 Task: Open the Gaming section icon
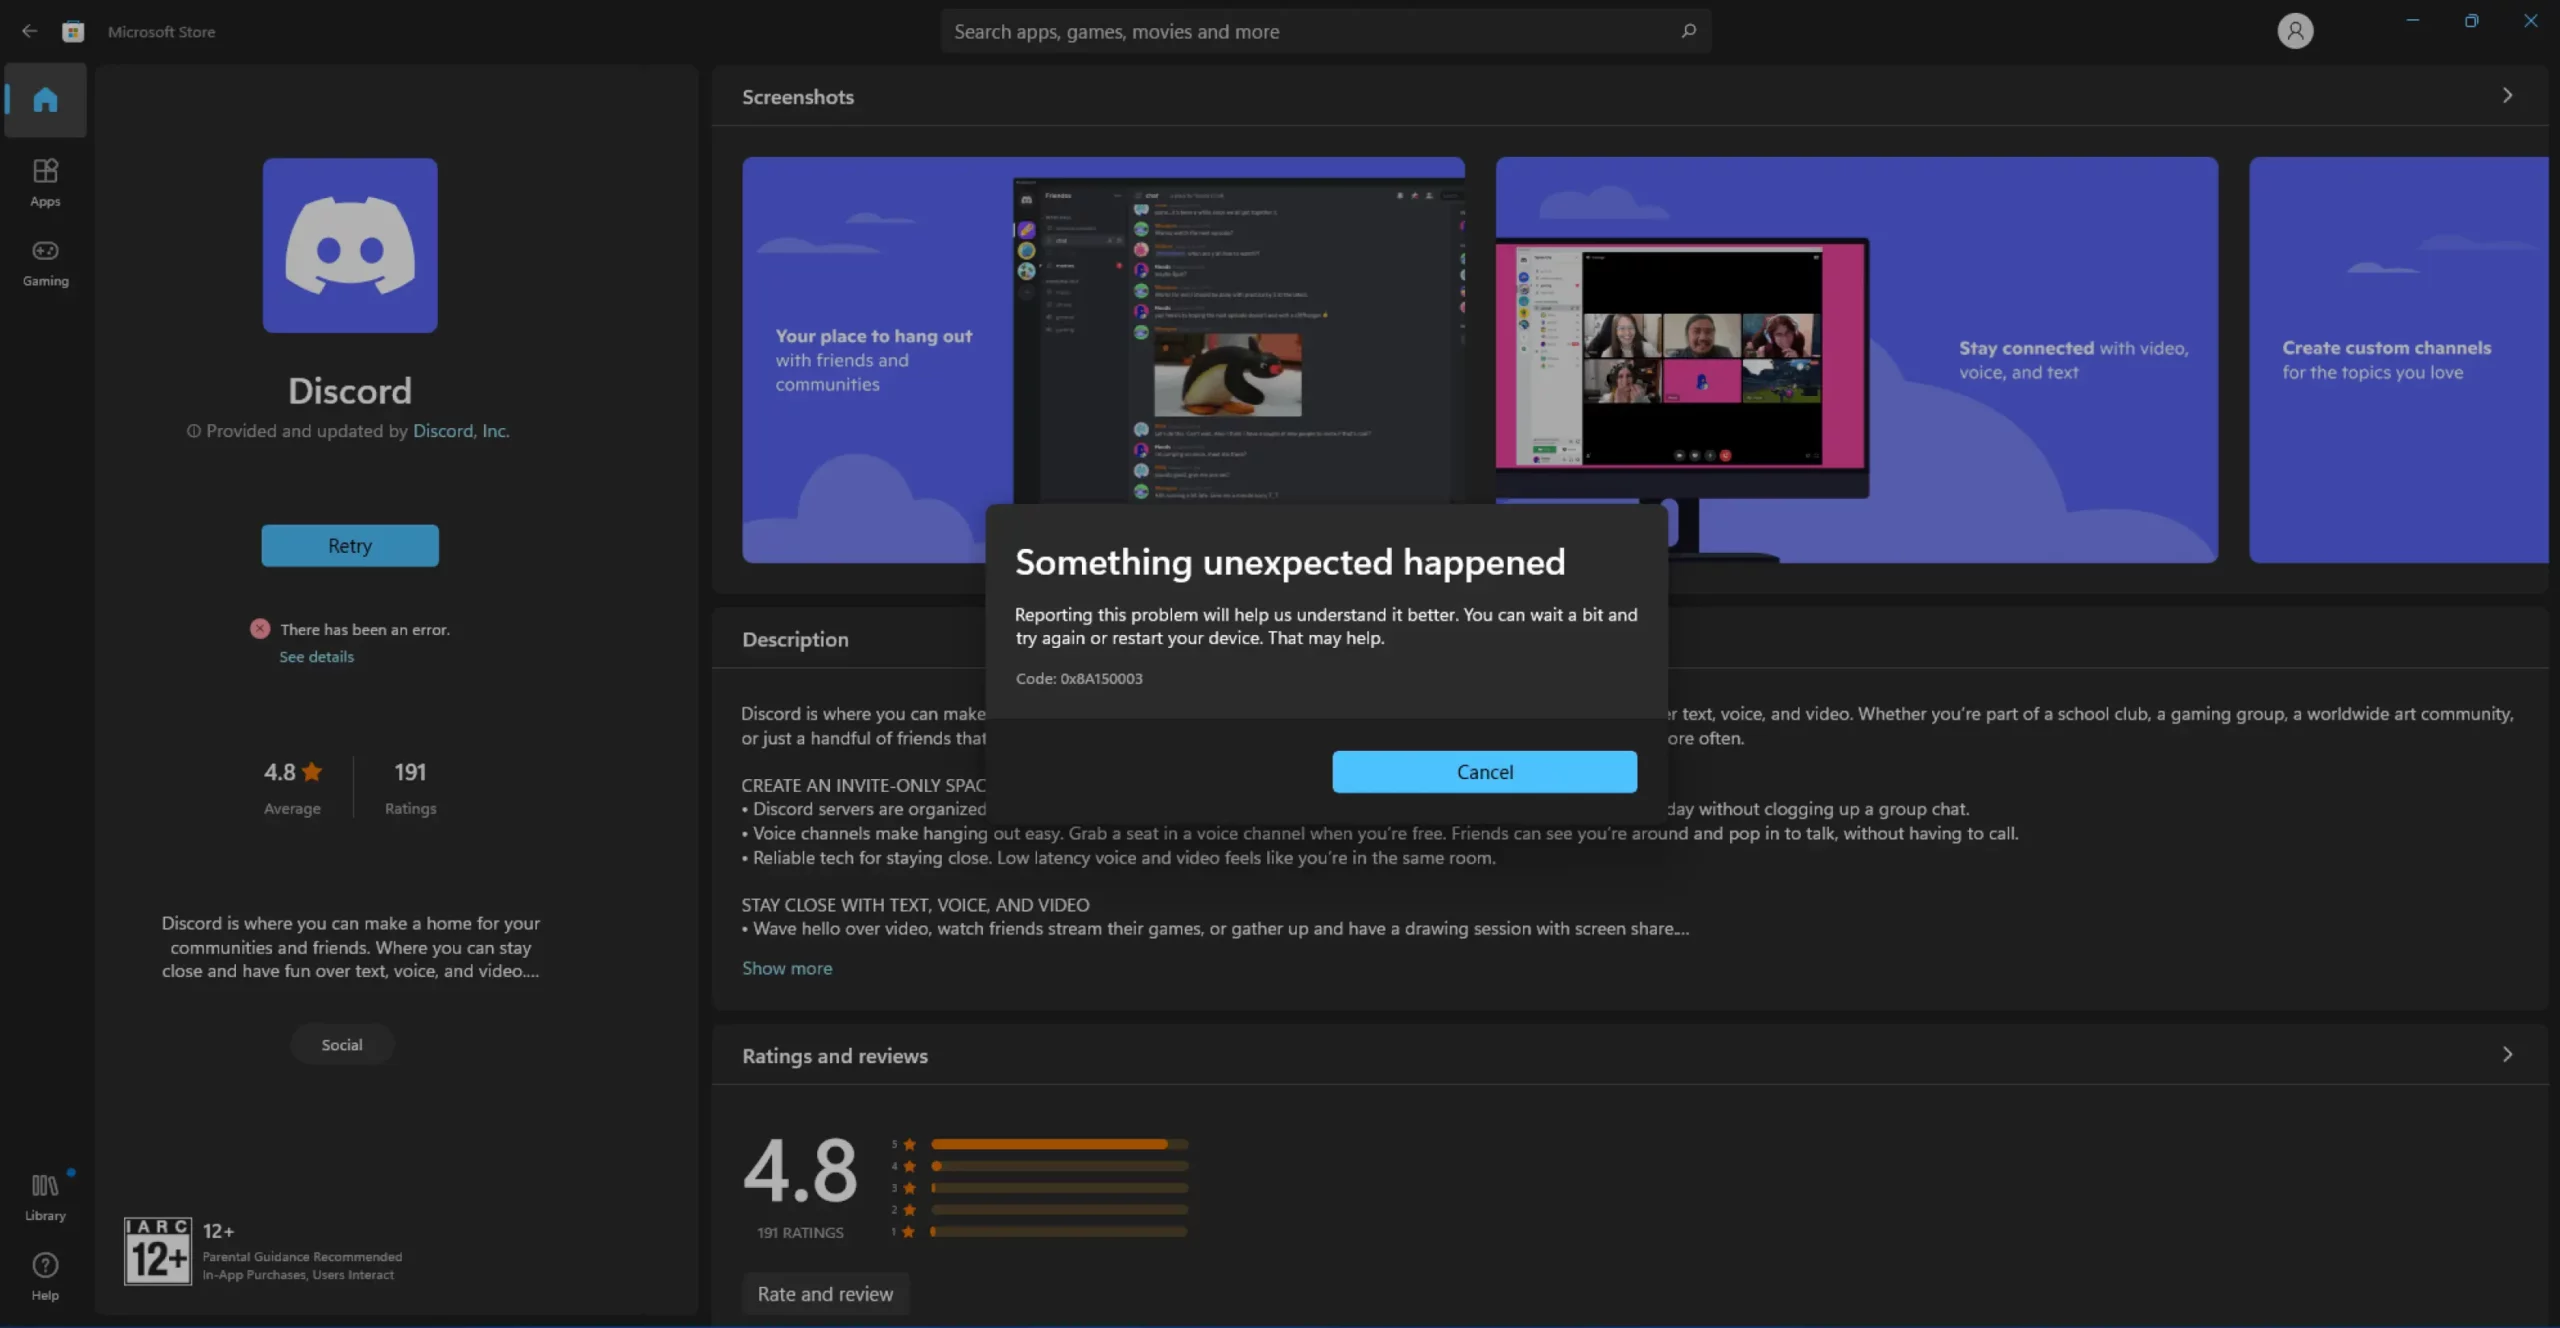point(45,251)
